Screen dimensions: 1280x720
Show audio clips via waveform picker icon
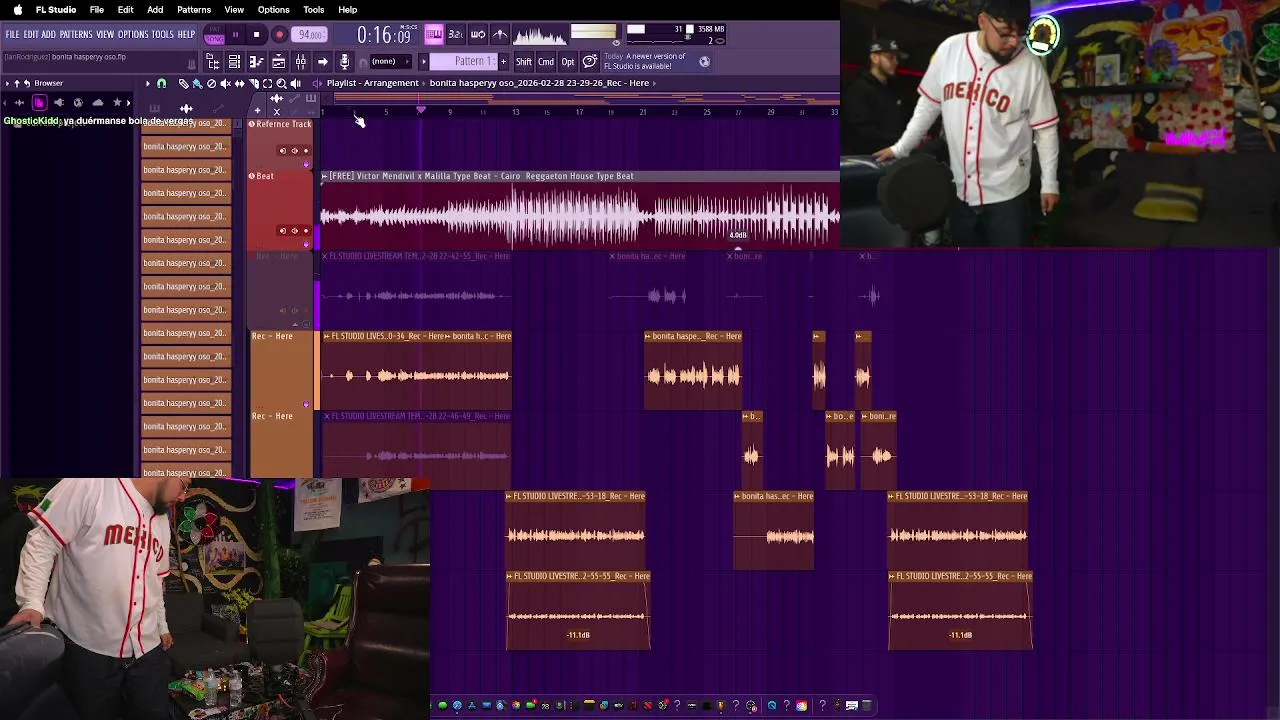186,109
